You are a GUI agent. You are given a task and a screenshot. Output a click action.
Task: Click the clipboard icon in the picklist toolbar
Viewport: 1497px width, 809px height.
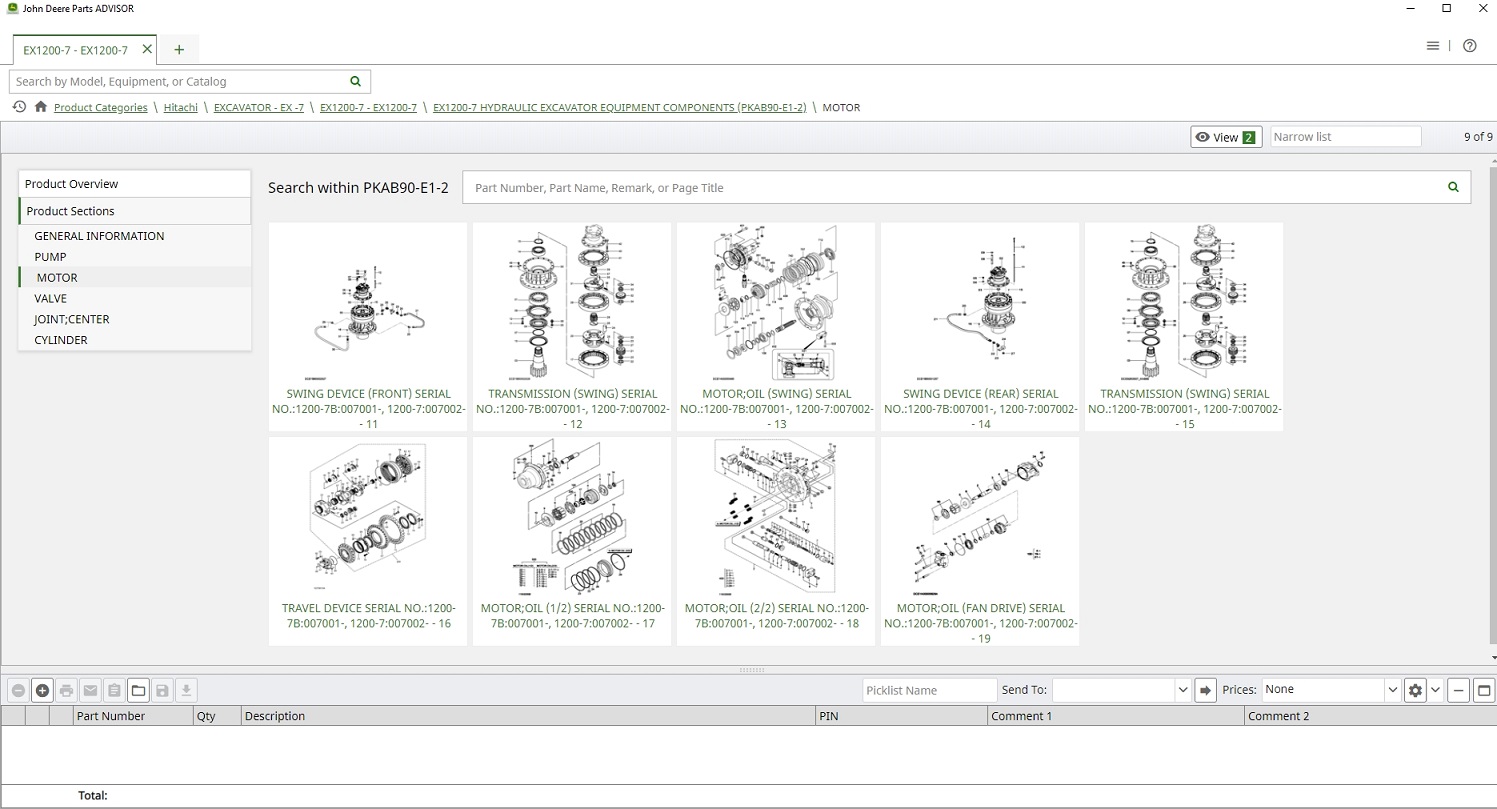[114, 690]
